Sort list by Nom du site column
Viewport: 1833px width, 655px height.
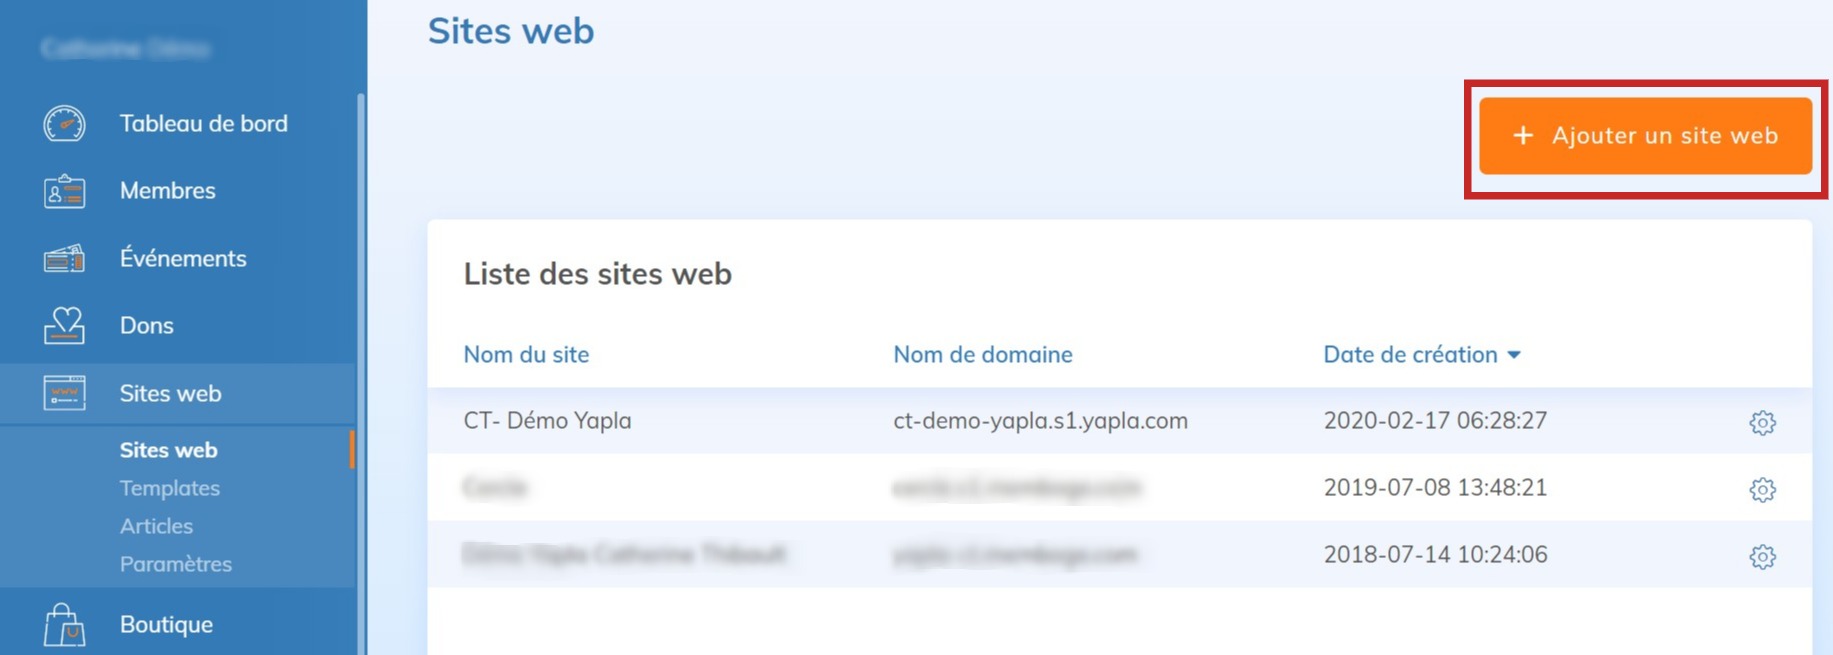point(526,354)
